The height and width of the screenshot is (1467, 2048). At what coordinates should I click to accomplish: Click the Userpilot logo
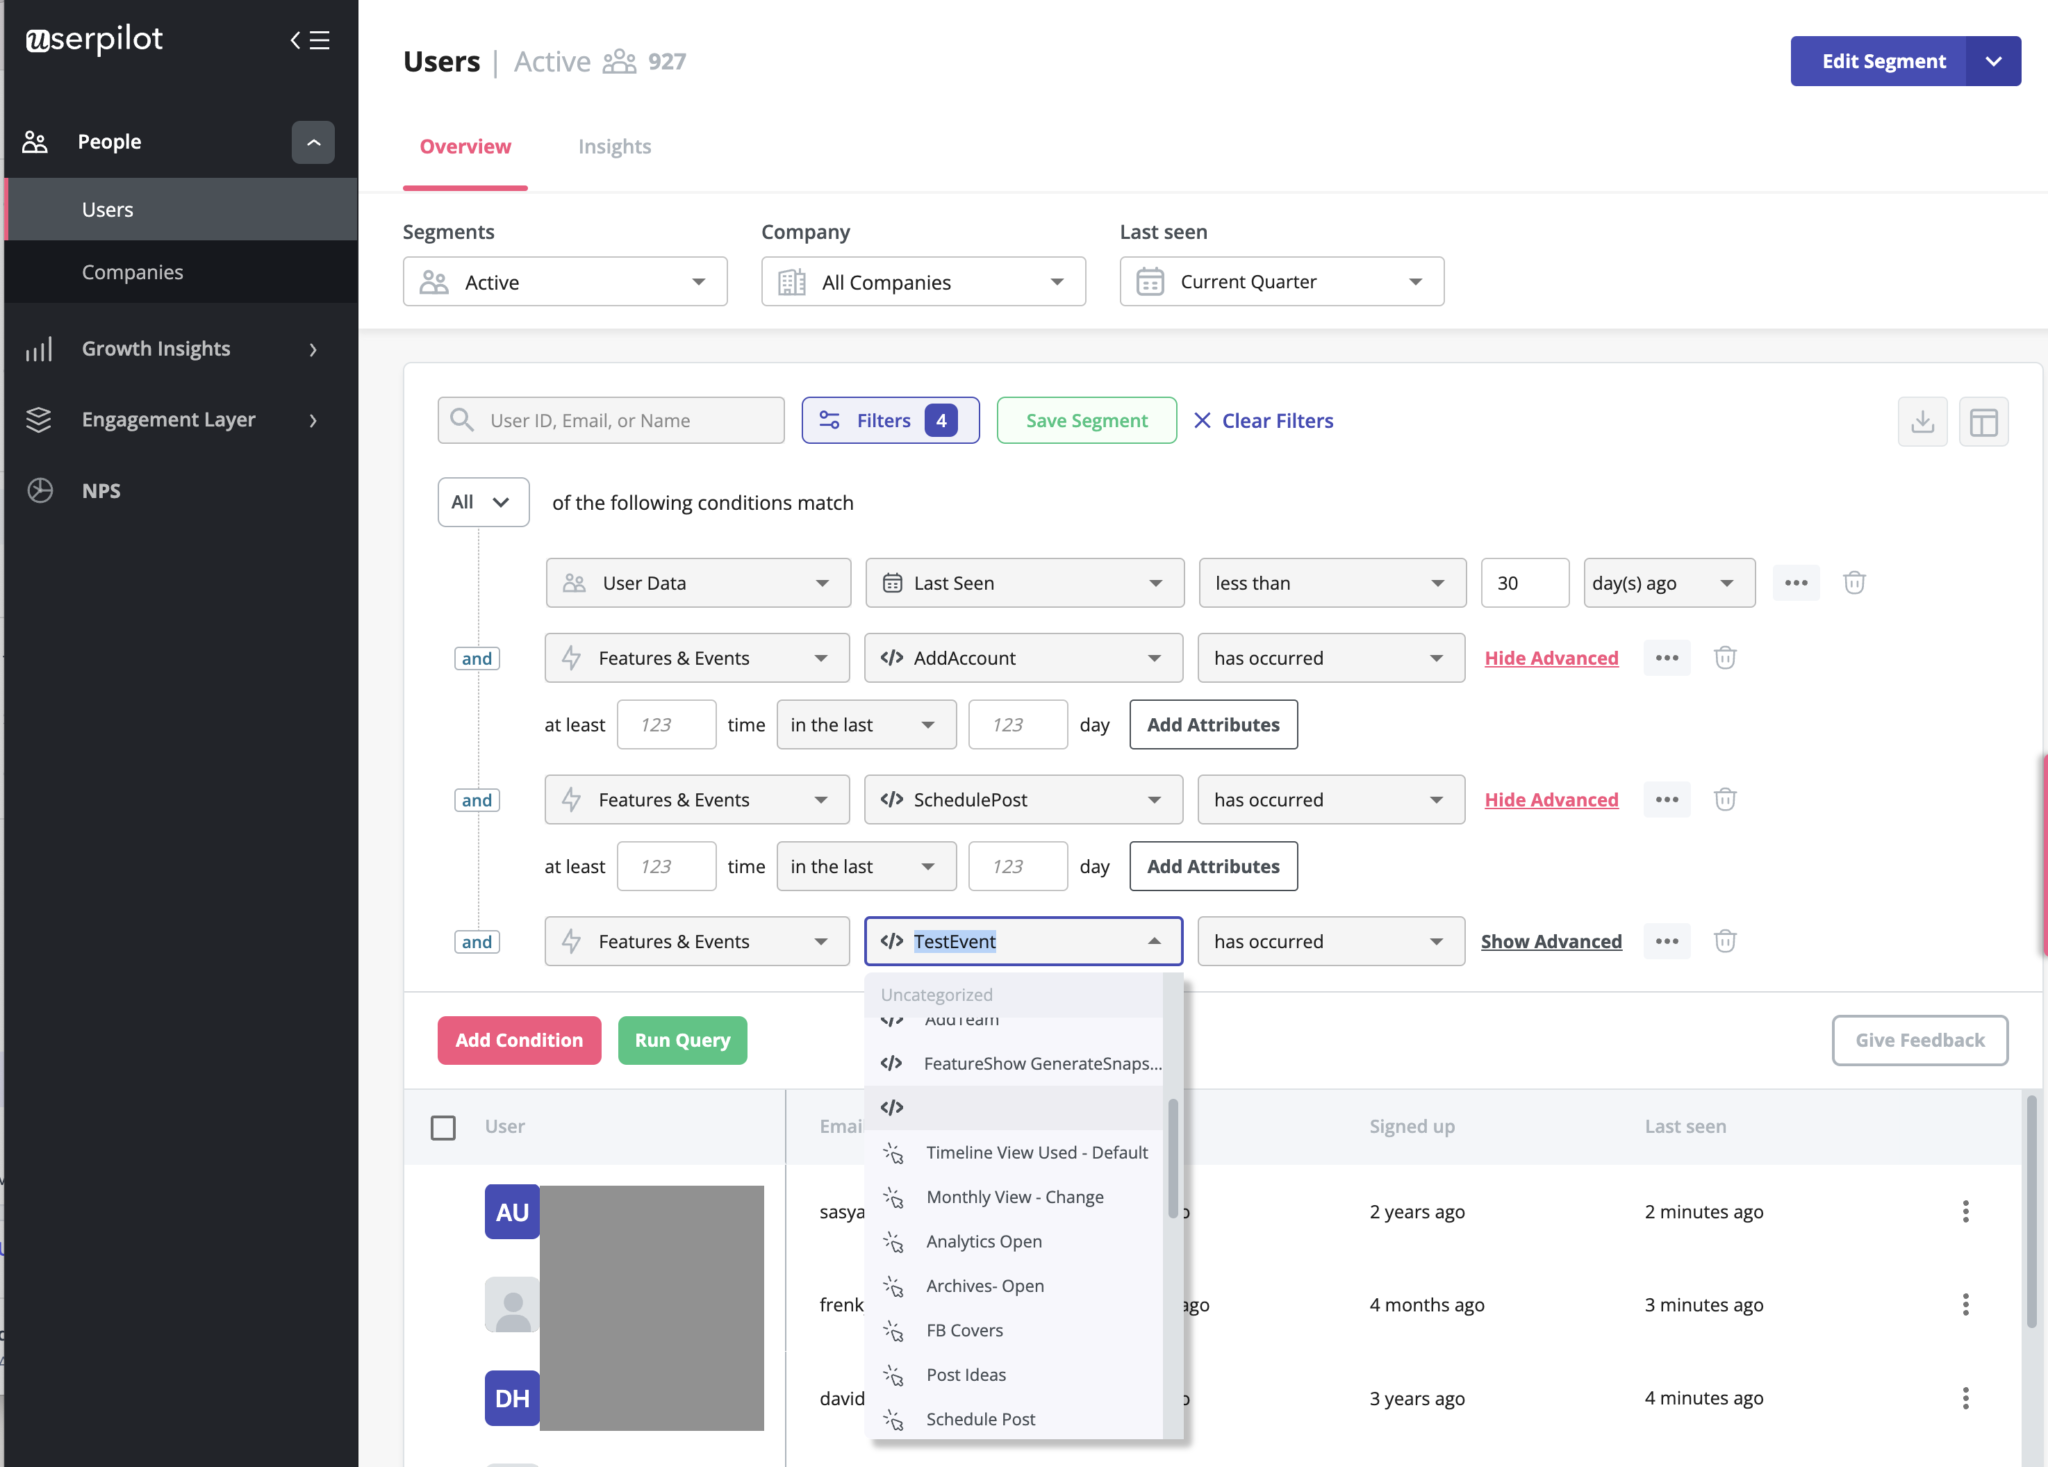[93, 39]
